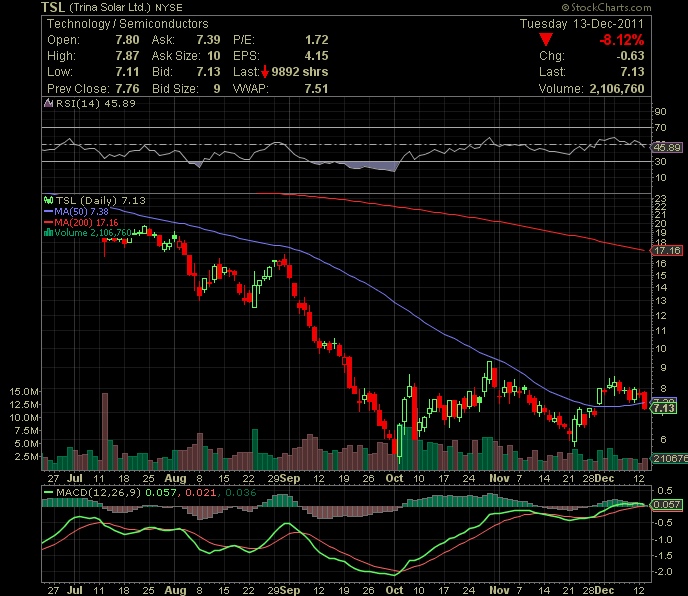Click the Ask value 7.39
Screen dimensions: 688x596
(208, 40)
